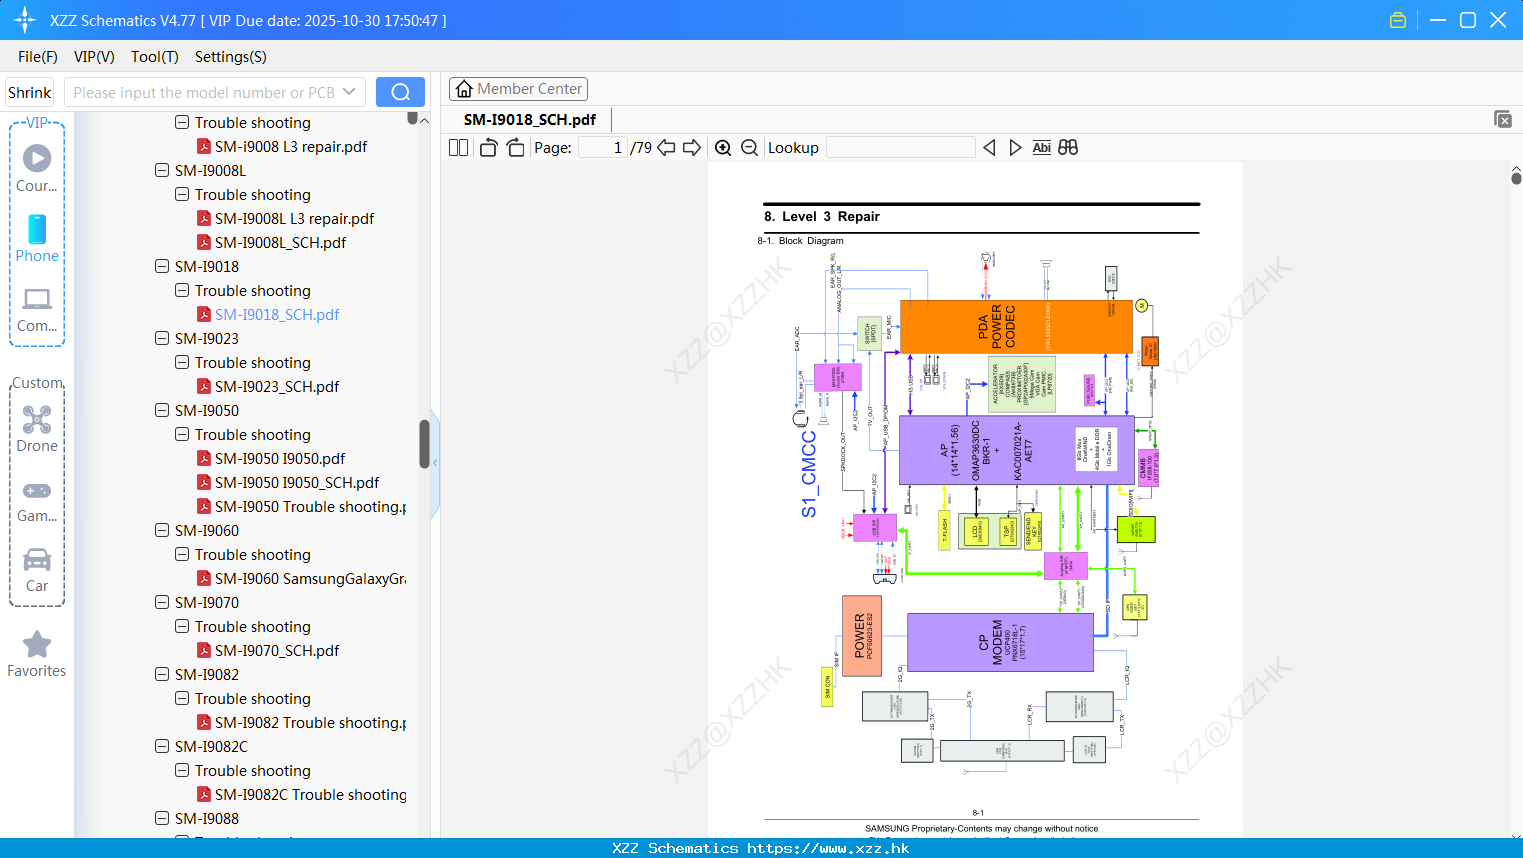Collapse the SM-I9023 node
1523x858 pixels.
(162, 338)
